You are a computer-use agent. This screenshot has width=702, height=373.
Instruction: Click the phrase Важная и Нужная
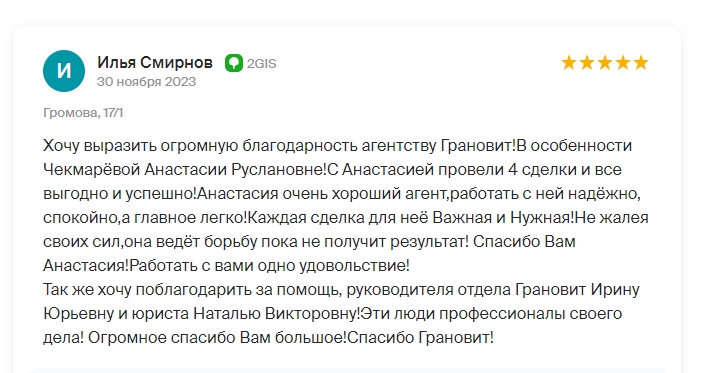coord(501,218)
